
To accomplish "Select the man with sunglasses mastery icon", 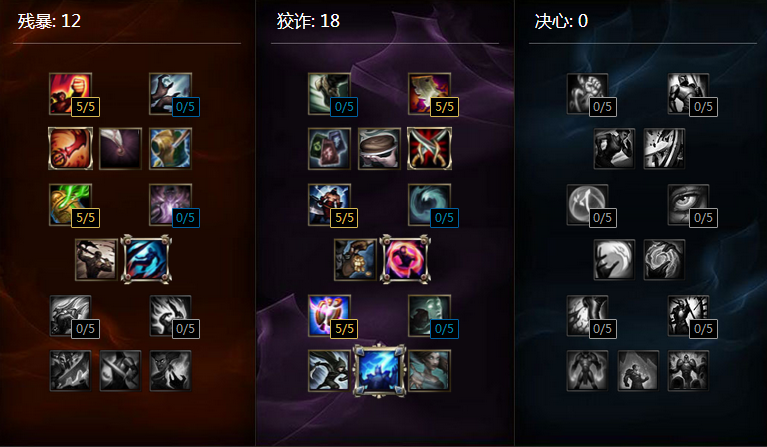I will (x=379, y=149).
